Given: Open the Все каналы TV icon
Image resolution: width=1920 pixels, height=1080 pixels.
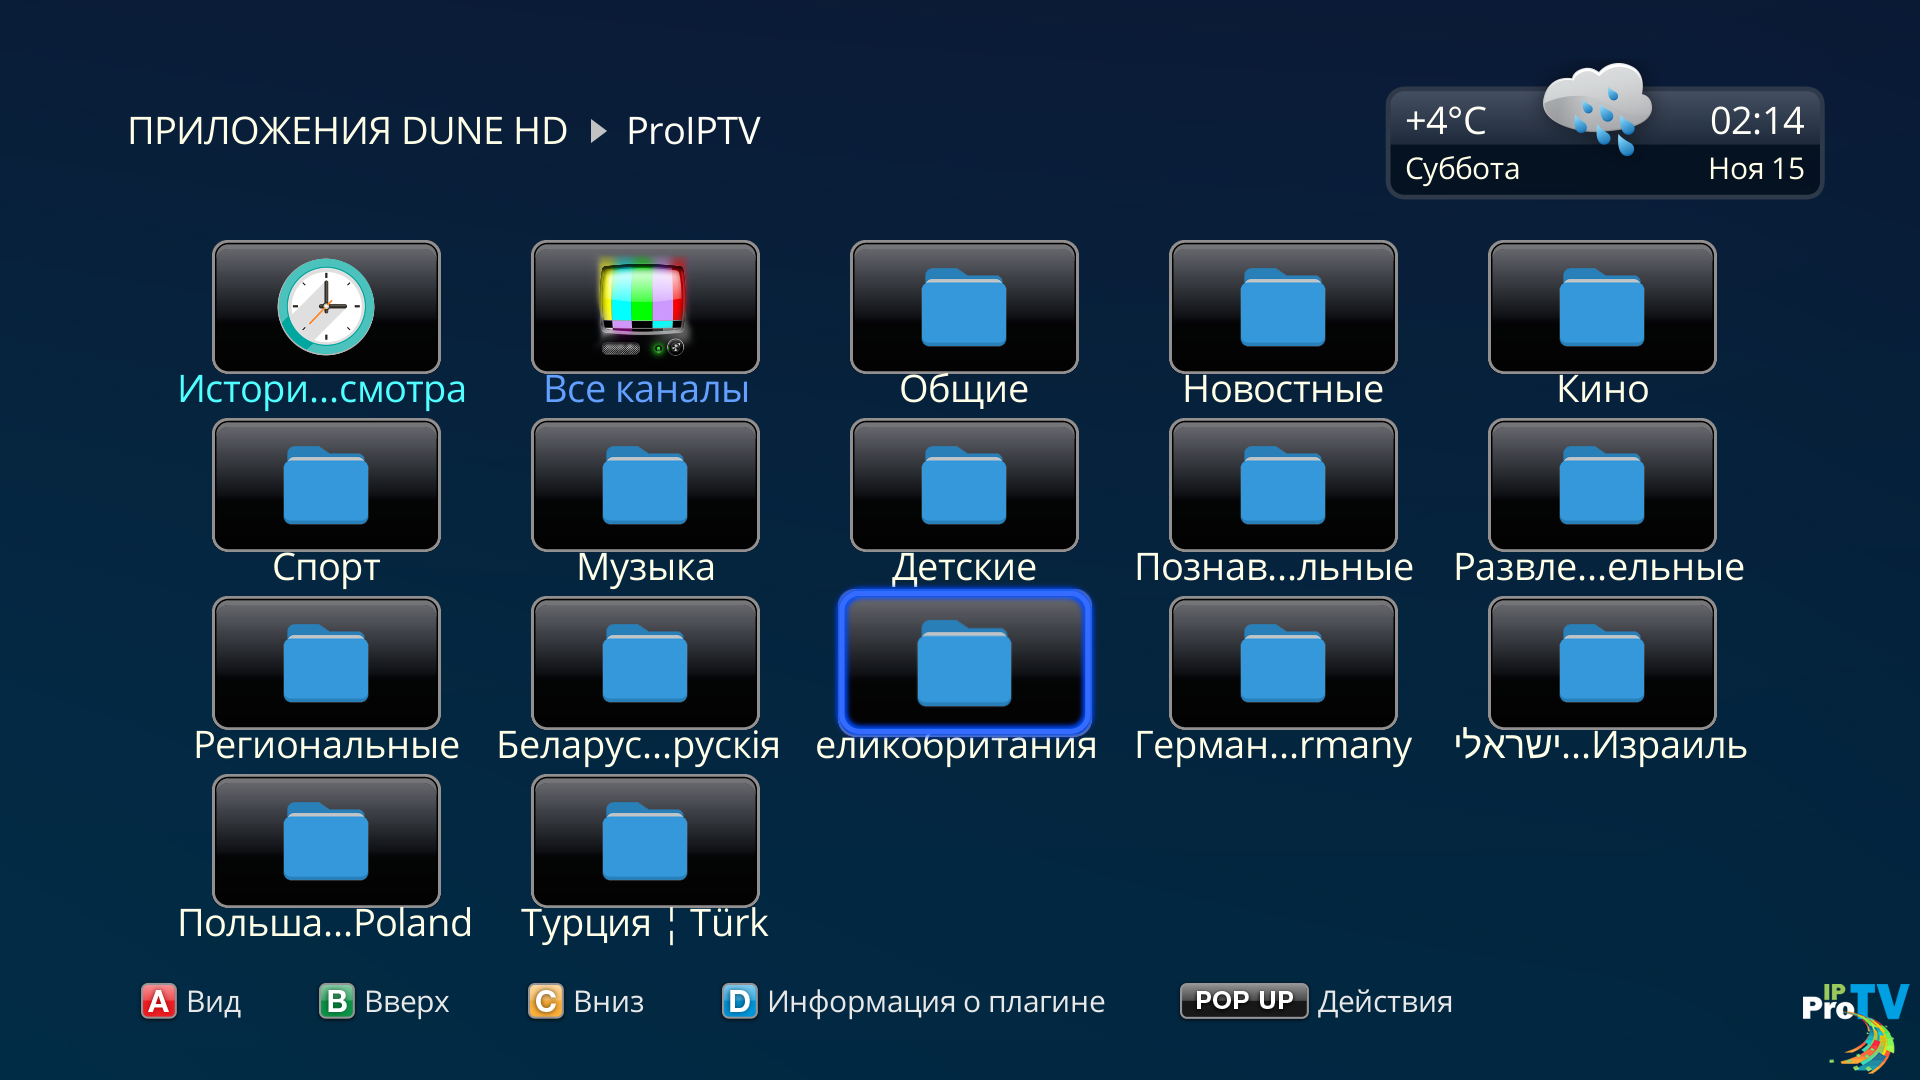Looking at the screenshot, I should click(645, 307).
